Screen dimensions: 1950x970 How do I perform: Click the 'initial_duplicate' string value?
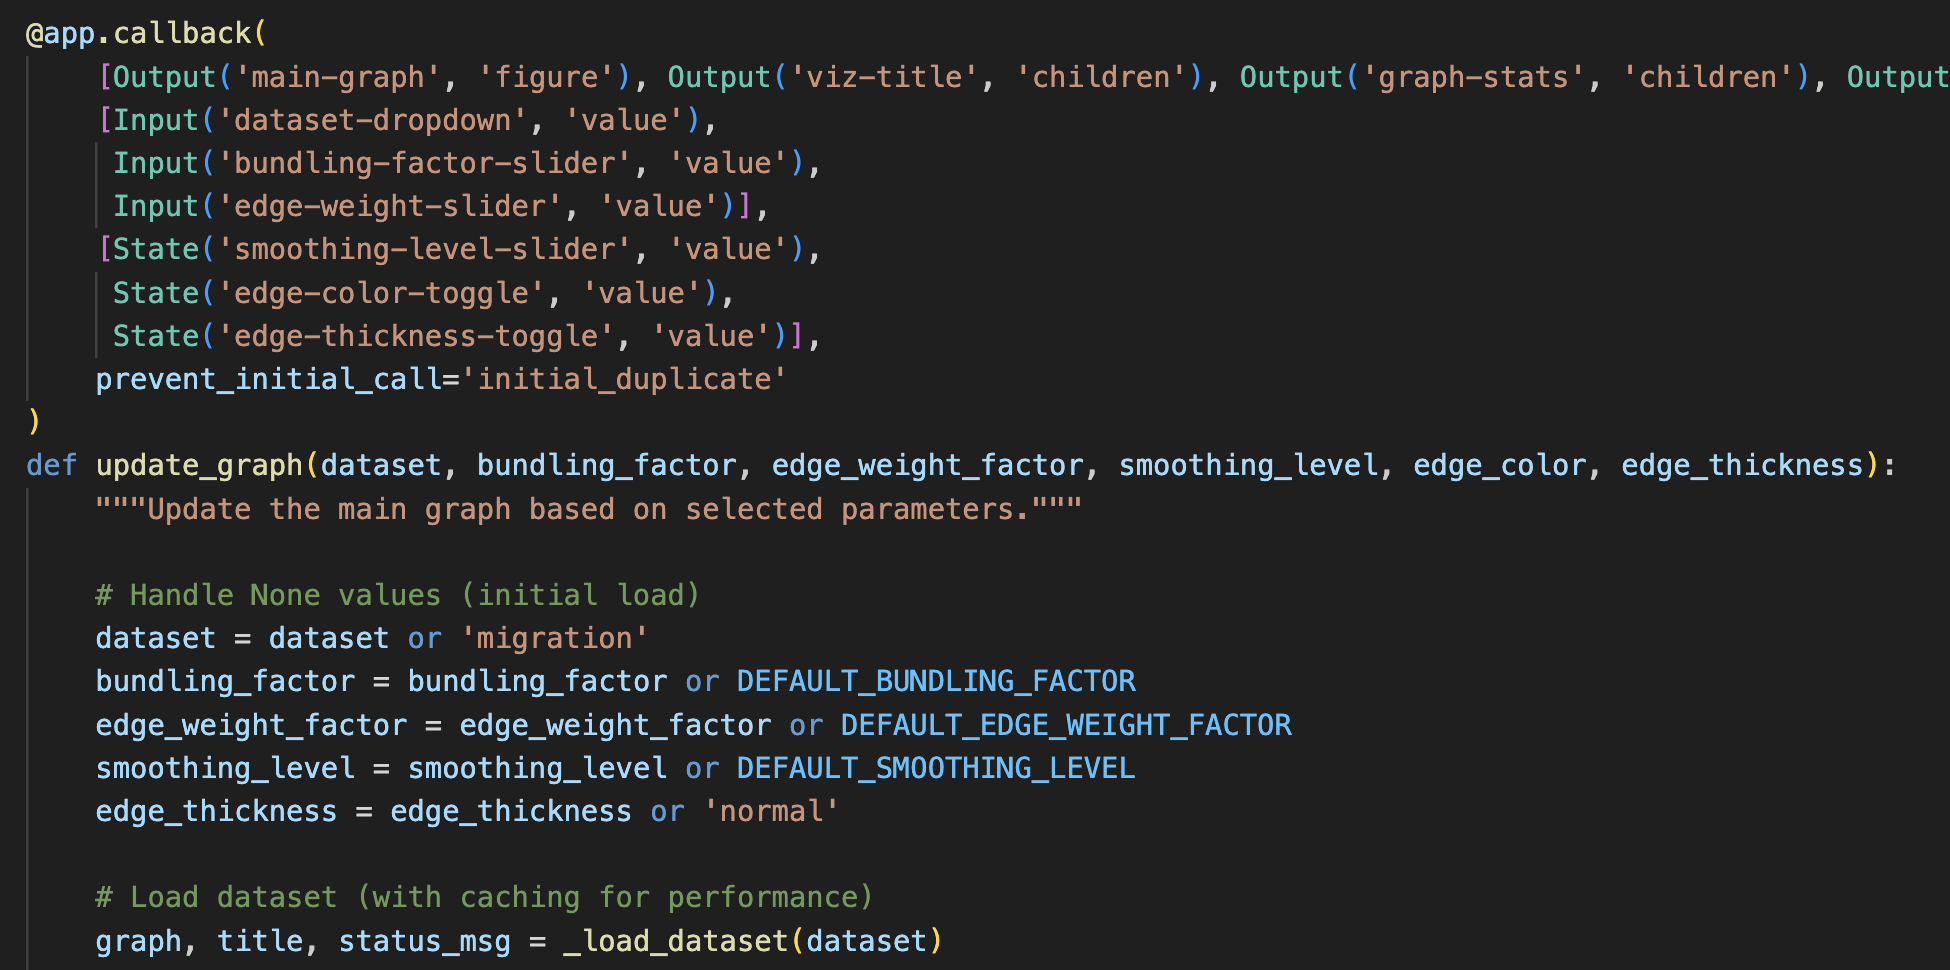624,379
